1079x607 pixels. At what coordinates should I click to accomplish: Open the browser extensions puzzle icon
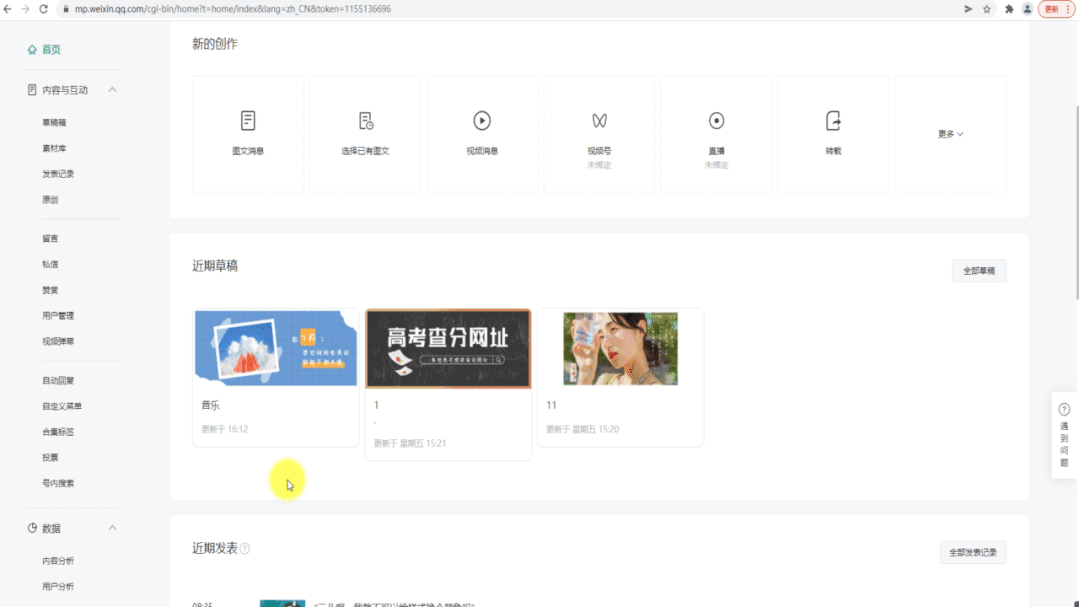[x=1009, y=9]
